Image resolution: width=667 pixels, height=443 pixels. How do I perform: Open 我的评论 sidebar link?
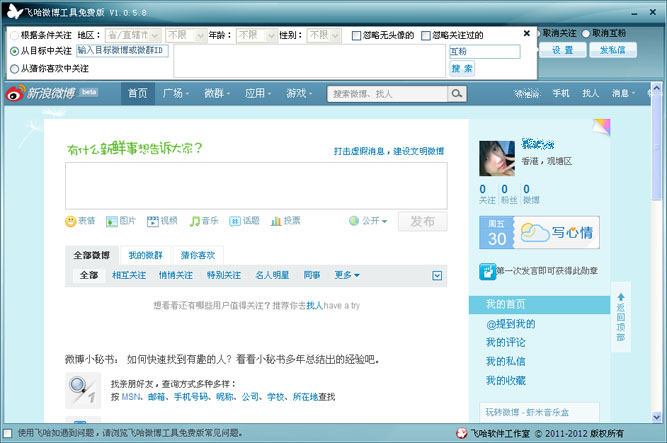pyautogui.click(x=506, y=343)
